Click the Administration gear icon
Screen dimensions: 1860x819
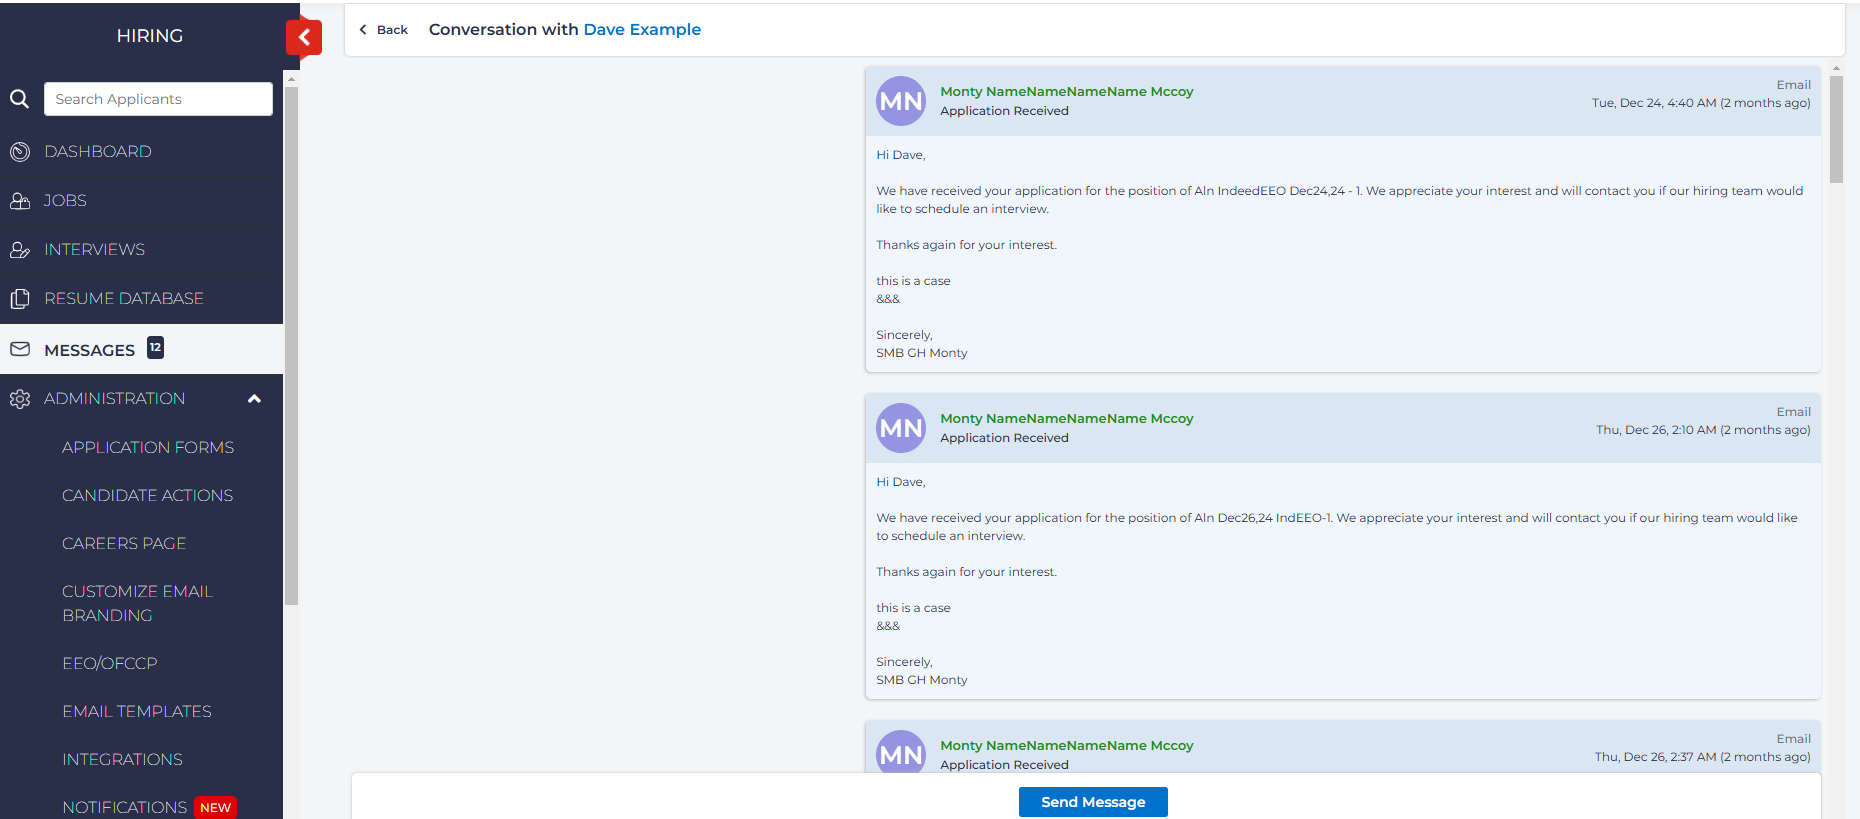[x=20, y=399]
